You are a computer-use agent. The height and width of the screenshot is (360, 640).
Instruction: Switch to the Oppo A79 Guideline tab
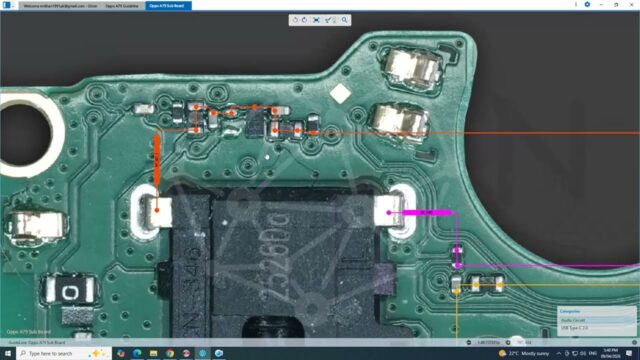(122, 6)
